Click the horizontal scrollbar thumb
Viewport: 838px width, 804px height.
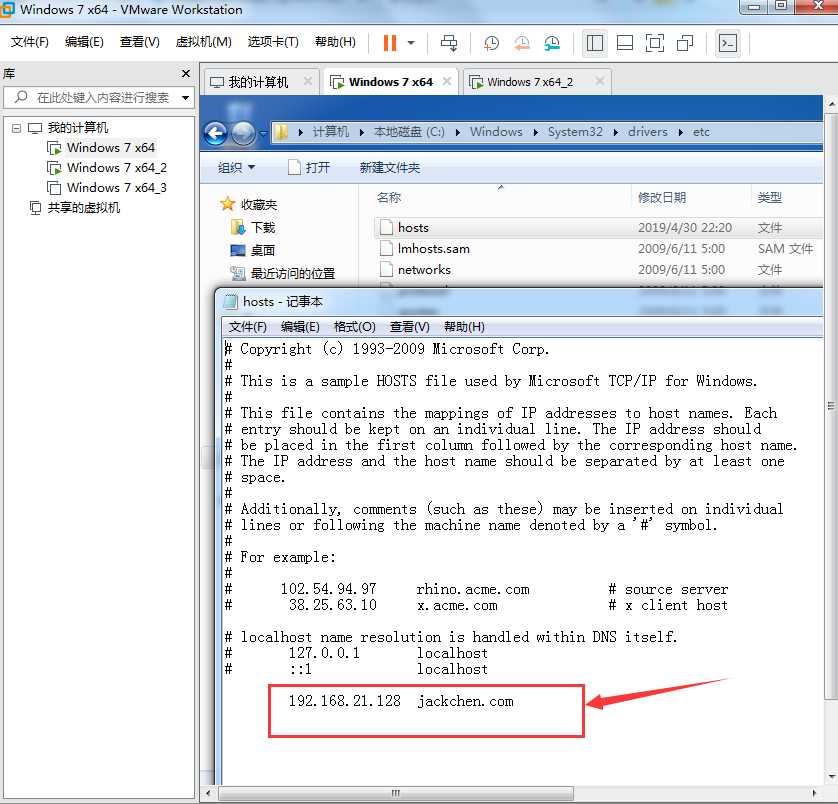(x=396, y=793)
